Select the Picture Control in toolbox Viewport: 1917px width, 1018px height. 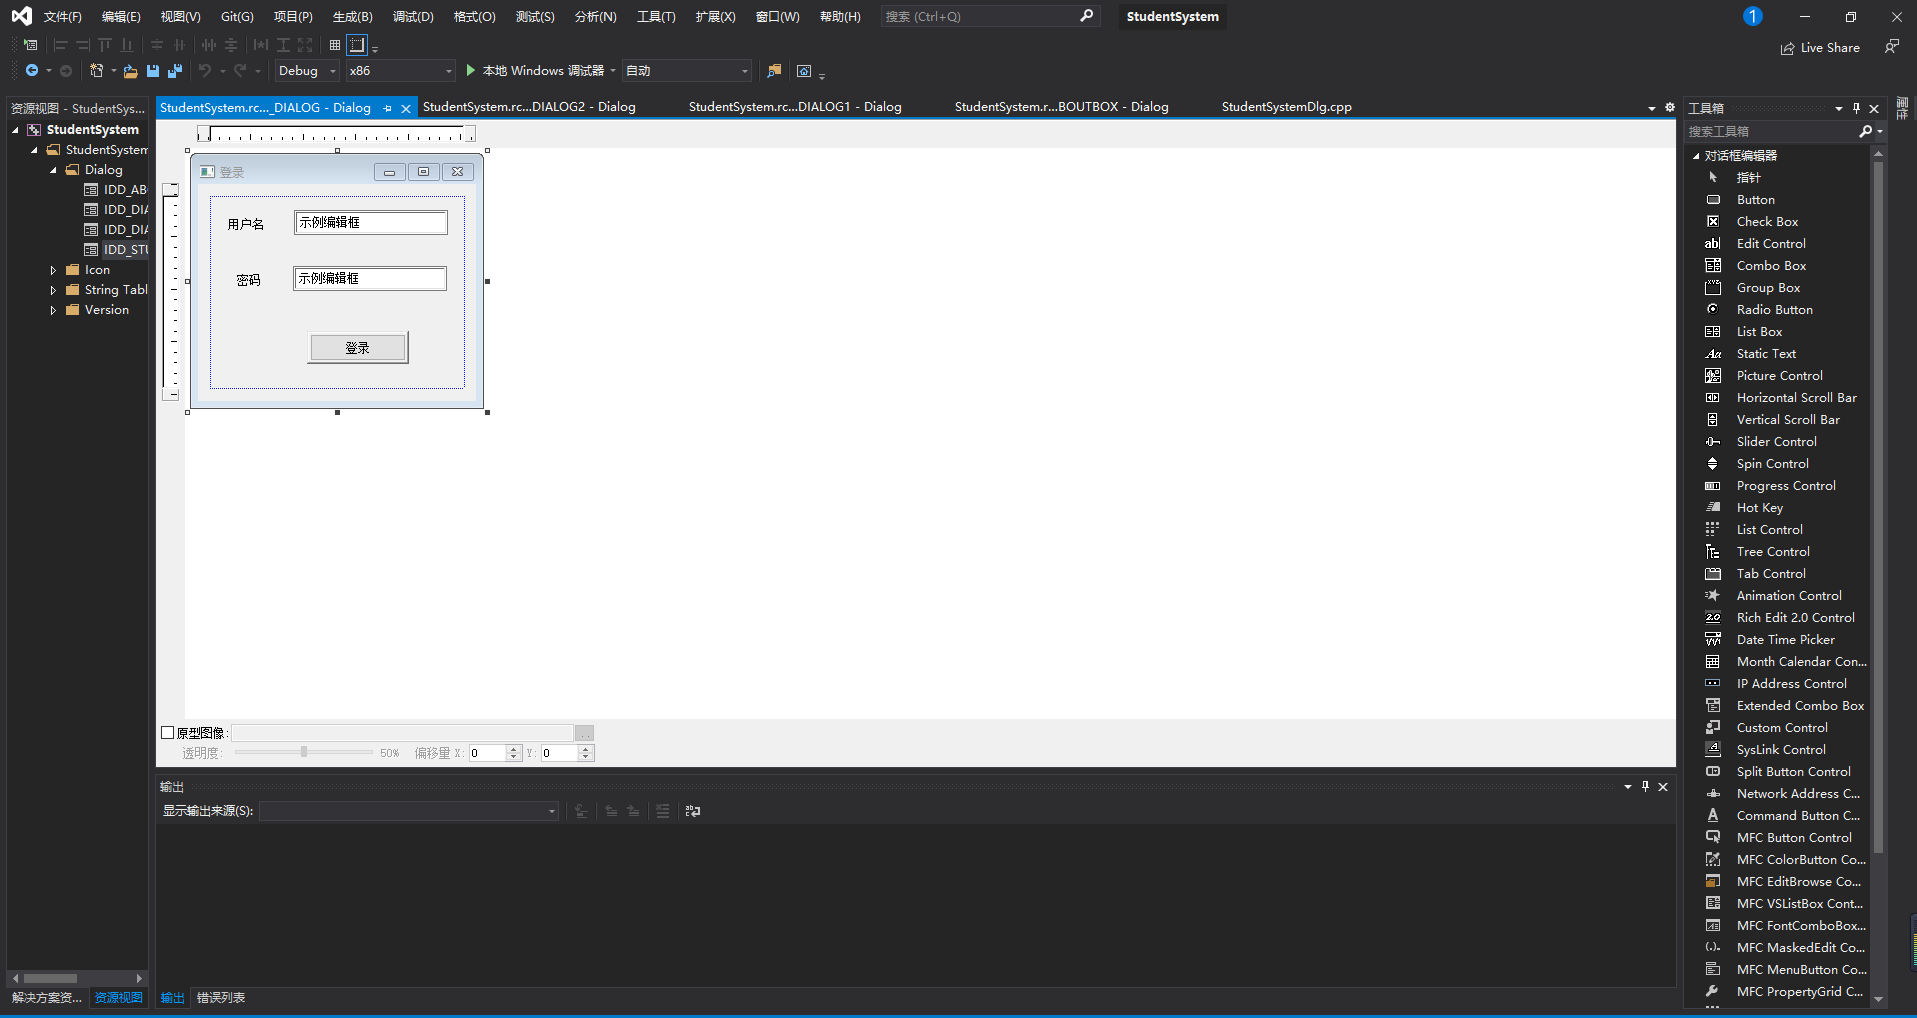coord(1779,376)
